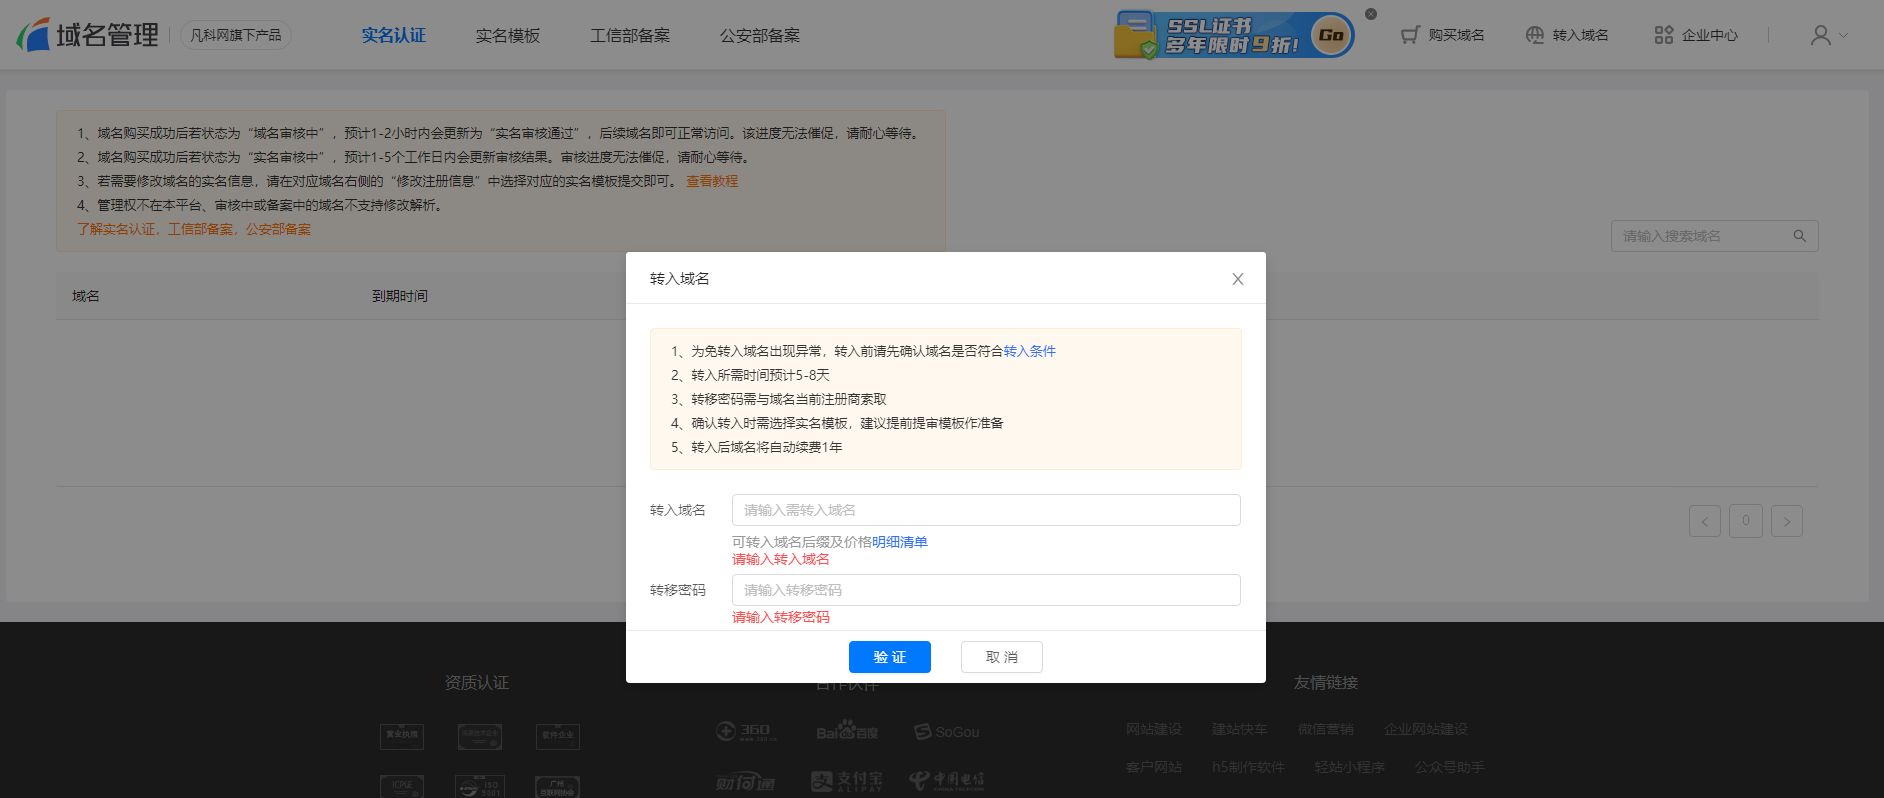This screenshot has height=798, width=1884.
Task: Go to previous page with left arrow
Action: 1705,521
